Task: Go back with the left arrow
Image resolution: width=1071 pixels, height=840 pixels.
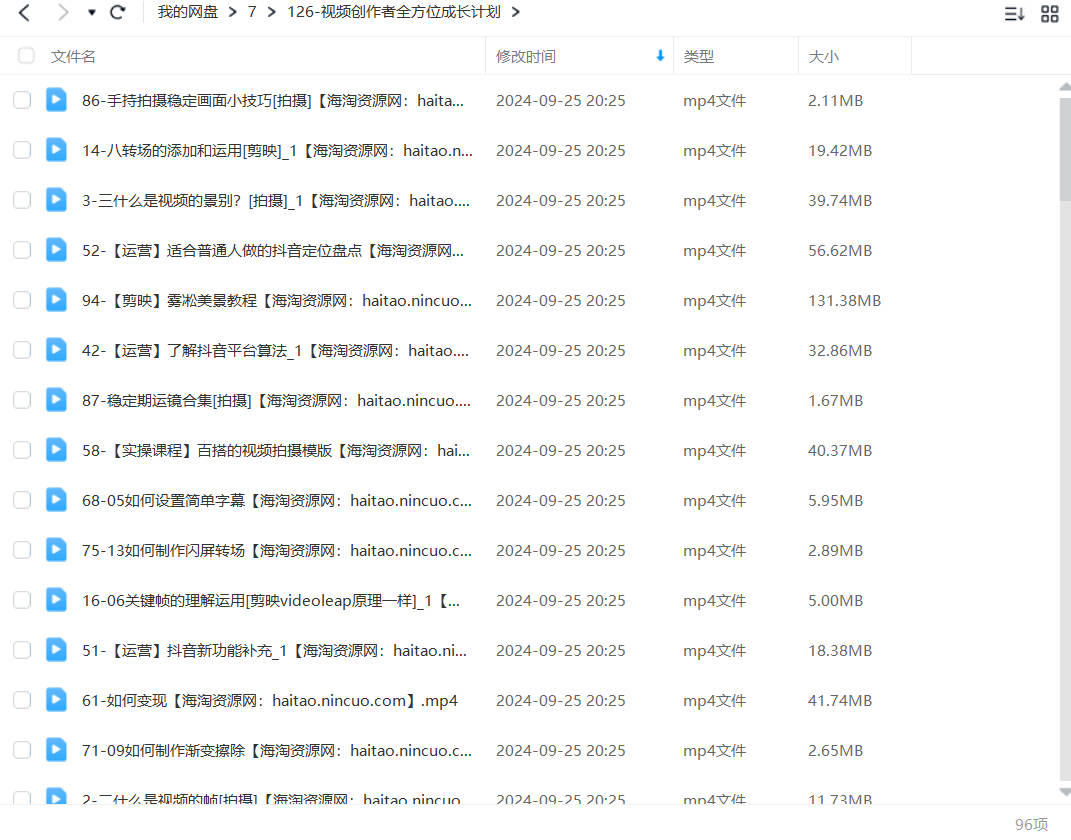Action: pos(25,12)
